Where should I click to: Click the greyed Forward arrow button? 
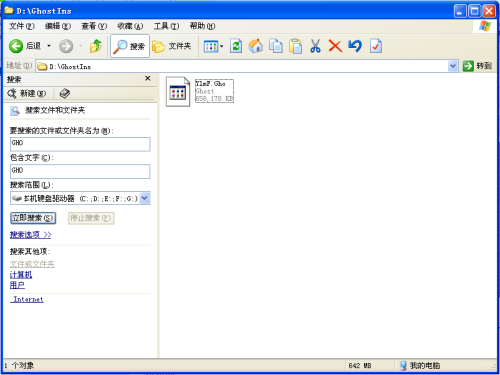(66, 46)
